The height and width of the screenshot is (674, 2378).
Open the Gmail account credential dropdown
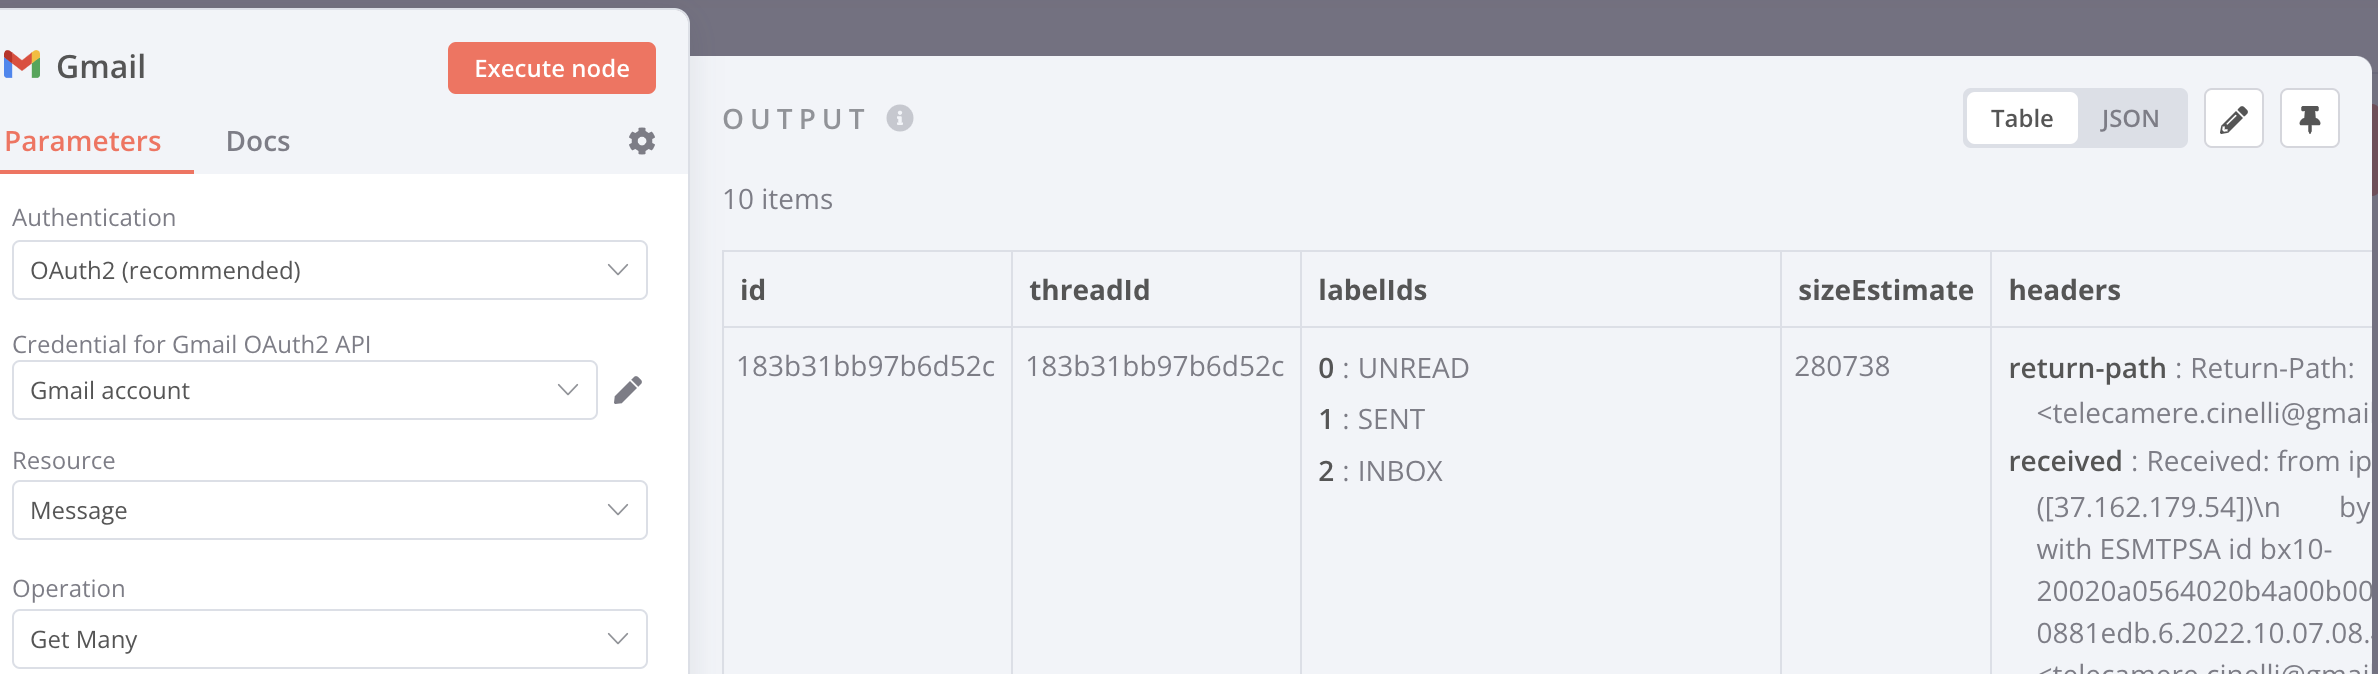click(304, 390)
